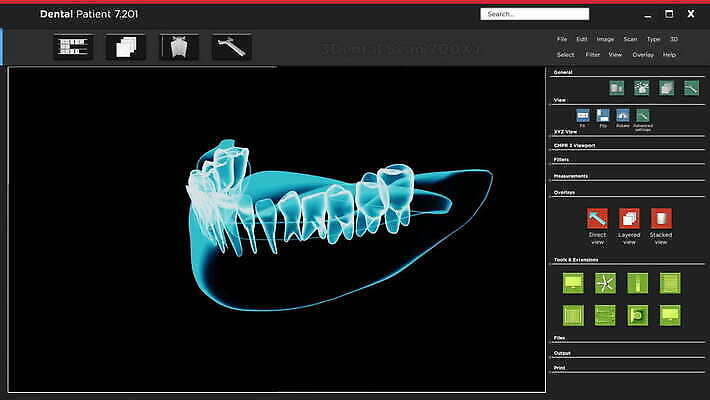
Task: Select the wrench tool icon in top toolbar
Action: 231,47
